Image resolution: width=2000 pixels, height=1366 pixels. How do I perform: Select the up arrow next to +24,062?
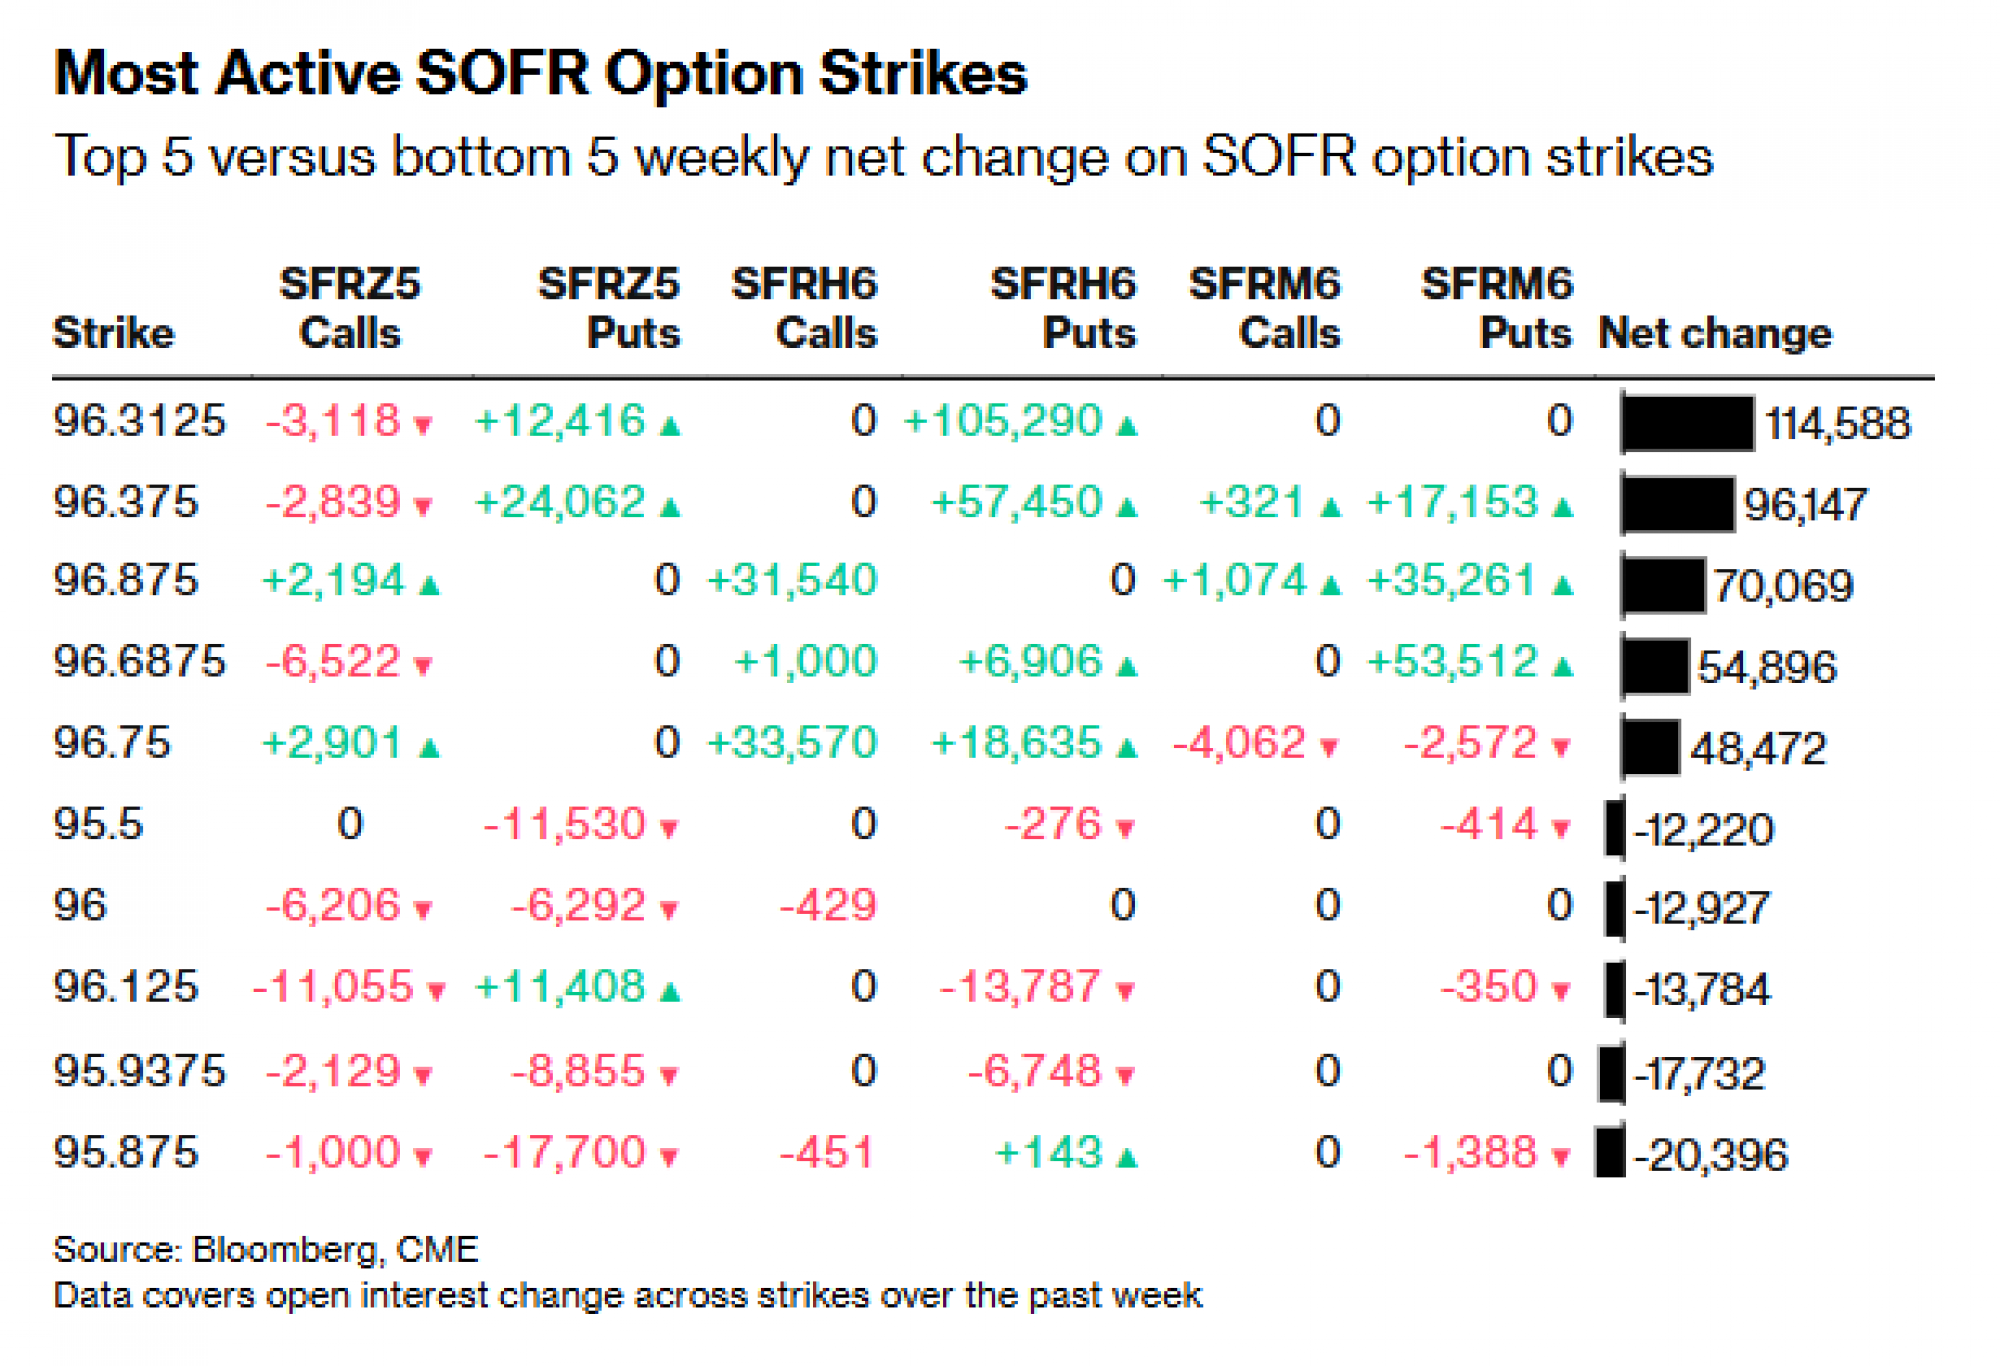tap(671, 507)
